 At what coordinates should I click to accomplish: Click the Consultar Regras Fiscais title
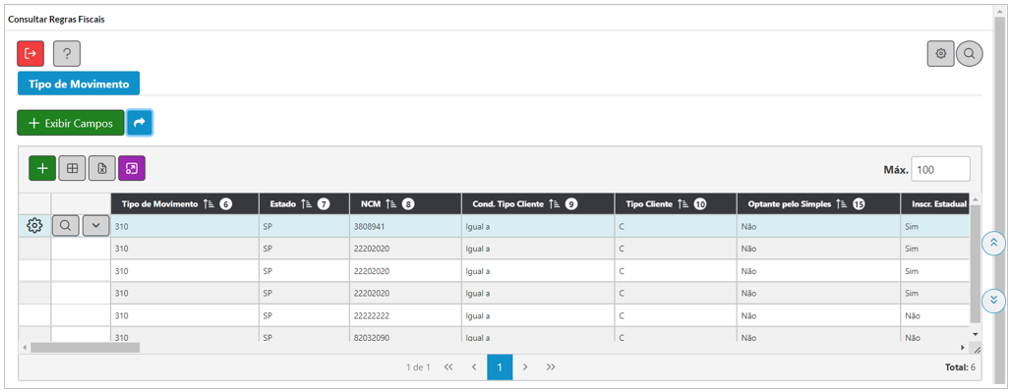click(56, 19)
